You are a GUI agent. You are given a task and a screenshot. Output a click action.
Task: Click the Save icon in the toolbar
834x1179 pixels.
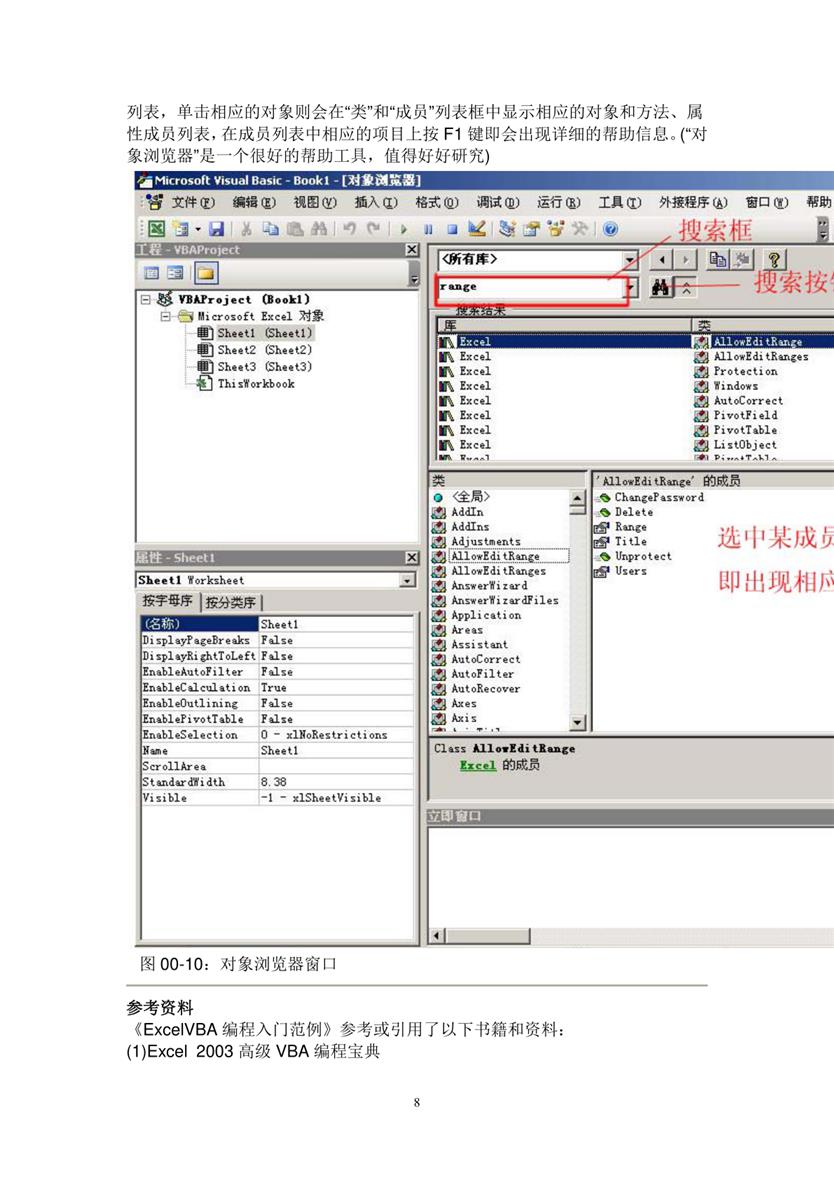tap(215, 229)
